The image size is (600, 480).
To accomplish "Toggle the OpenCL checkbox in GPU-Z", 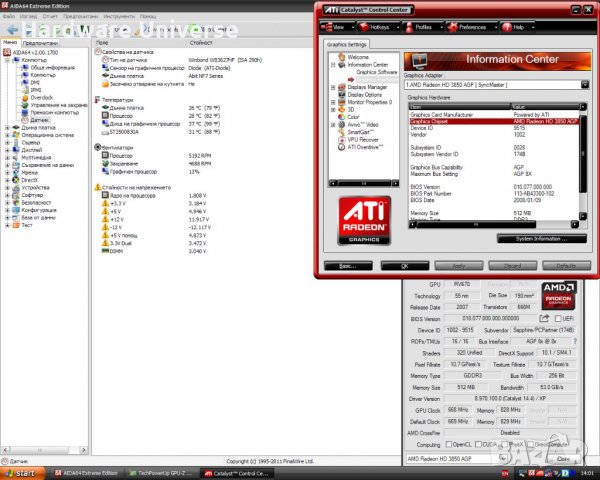I will pyautogui.click(x=449, y=444).
